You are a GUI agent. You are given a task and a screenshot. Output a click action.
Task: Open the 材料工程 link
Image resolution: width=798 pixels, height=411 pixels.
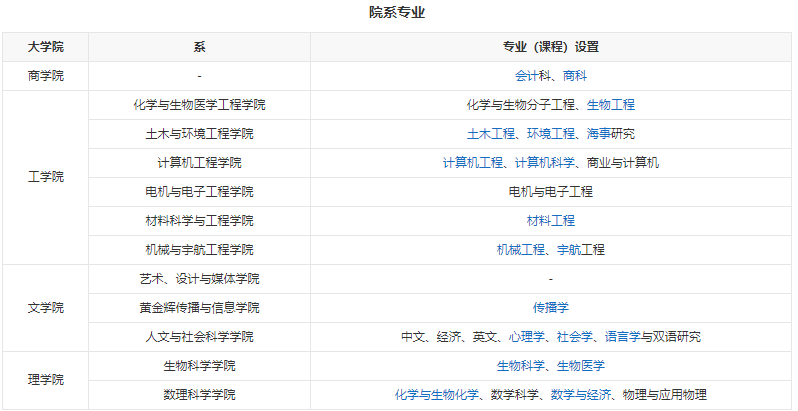551,221
